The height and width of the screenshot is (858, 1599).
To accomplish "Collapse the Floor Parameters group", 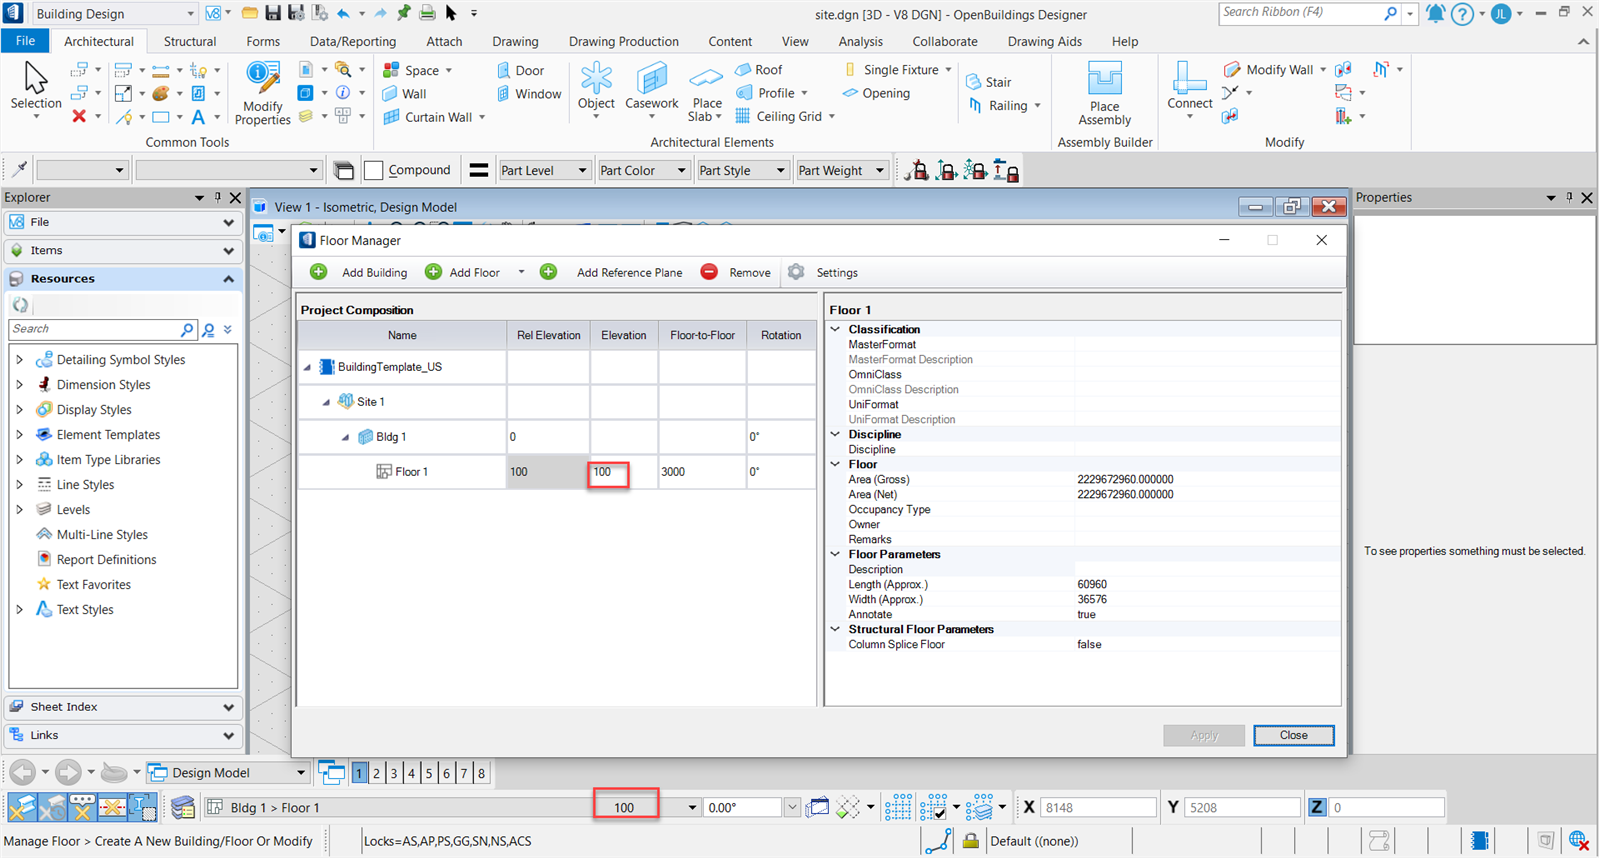I will (836, 554).
